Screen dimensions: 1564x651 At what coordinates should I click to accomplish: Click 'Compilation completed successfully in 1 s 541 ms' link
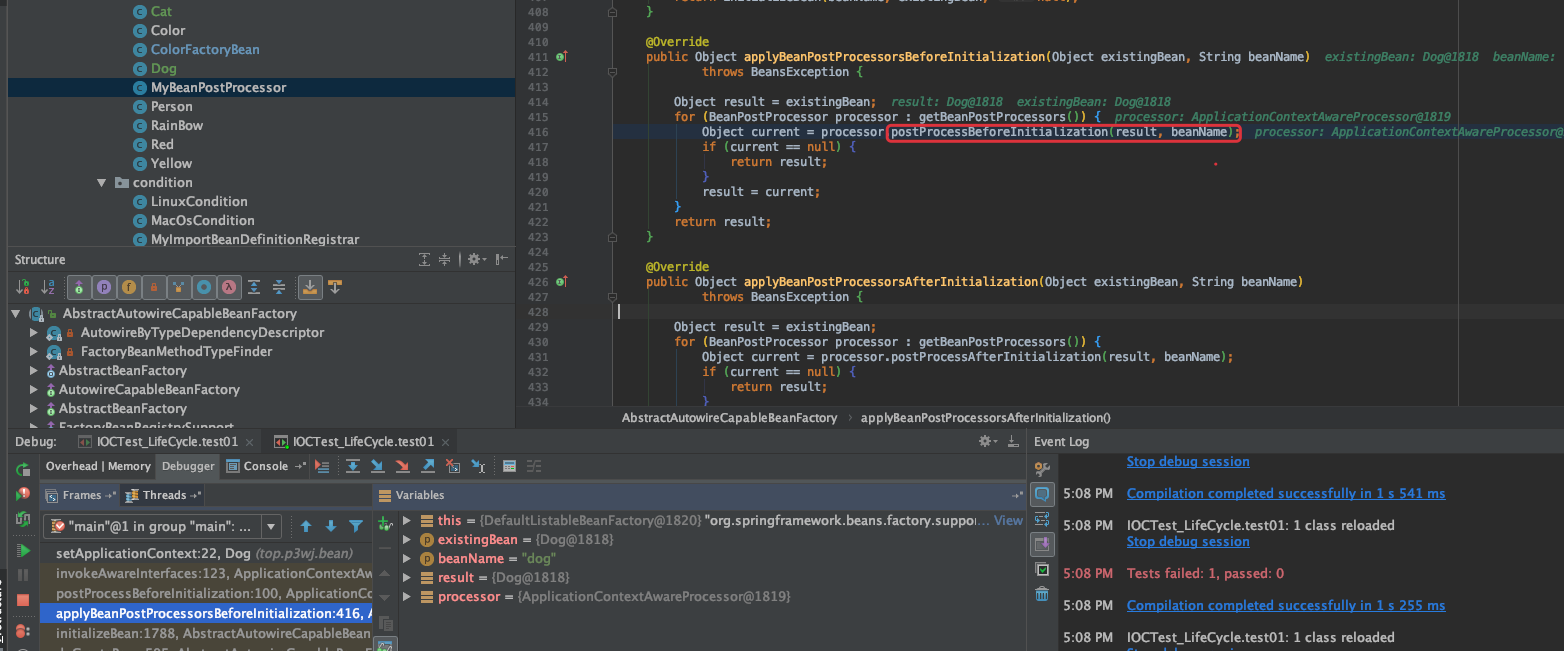(x=1286, y=493)
